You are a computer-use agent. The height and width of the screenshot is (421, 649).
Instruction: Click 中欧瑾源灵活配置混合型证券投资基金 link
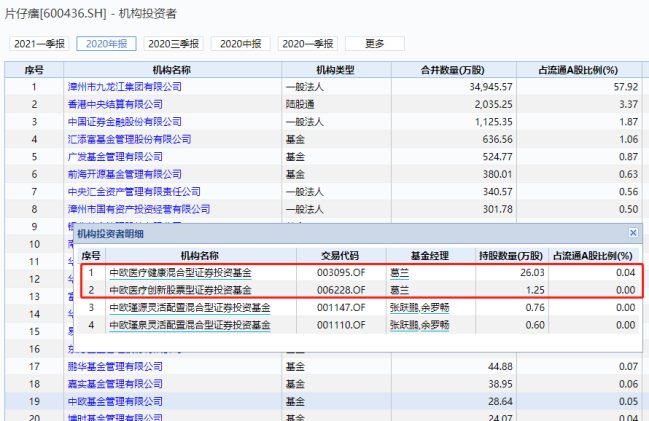coord(188,307)
